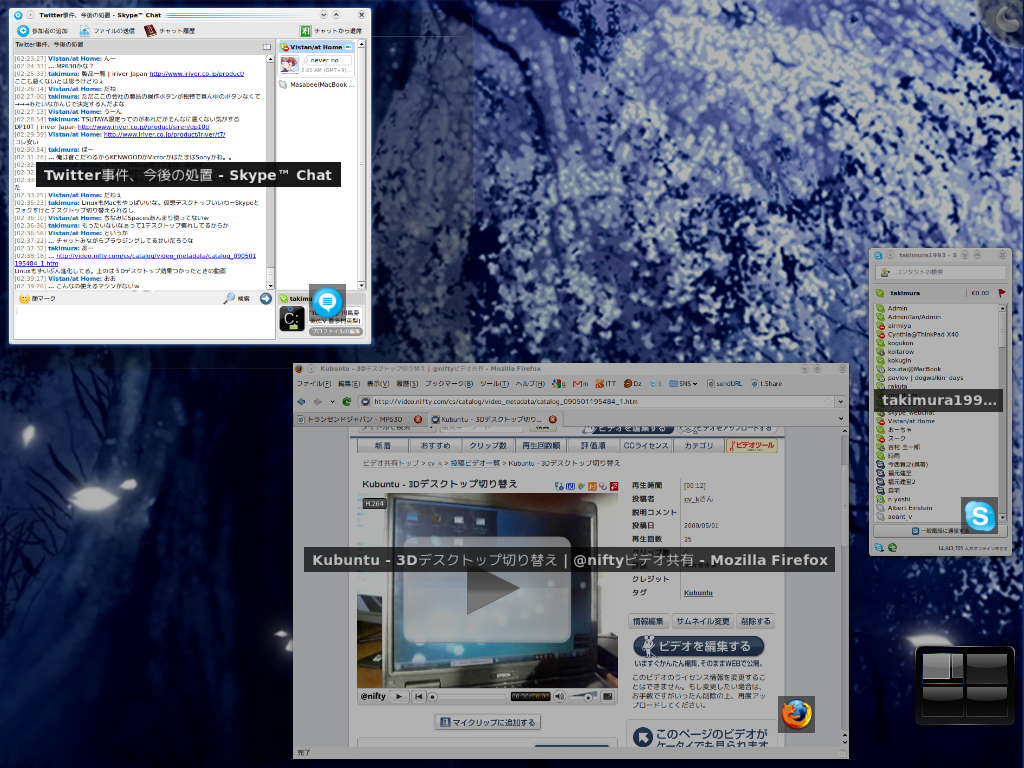Click the skip-to-start button in player bar
The height and width of the screenshot is (768, 1024).
coord(418,697)
